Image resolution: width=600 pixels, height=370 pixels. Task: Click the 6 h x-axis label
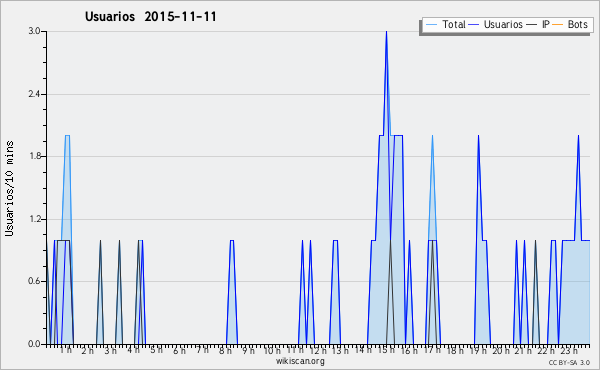point(179,350)
